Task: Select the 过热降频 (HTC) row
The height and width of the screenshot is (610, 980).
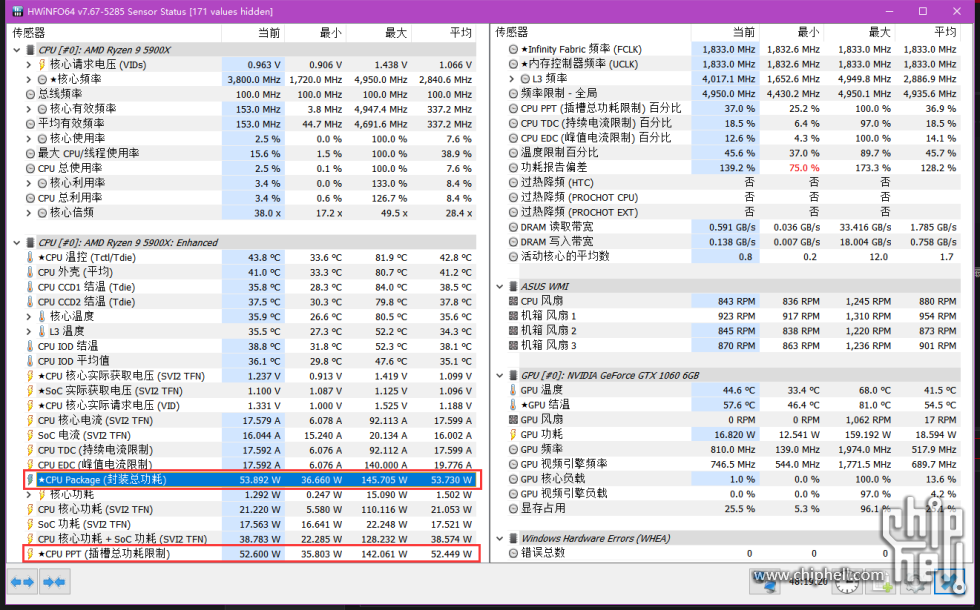Action: coord(733,182)
